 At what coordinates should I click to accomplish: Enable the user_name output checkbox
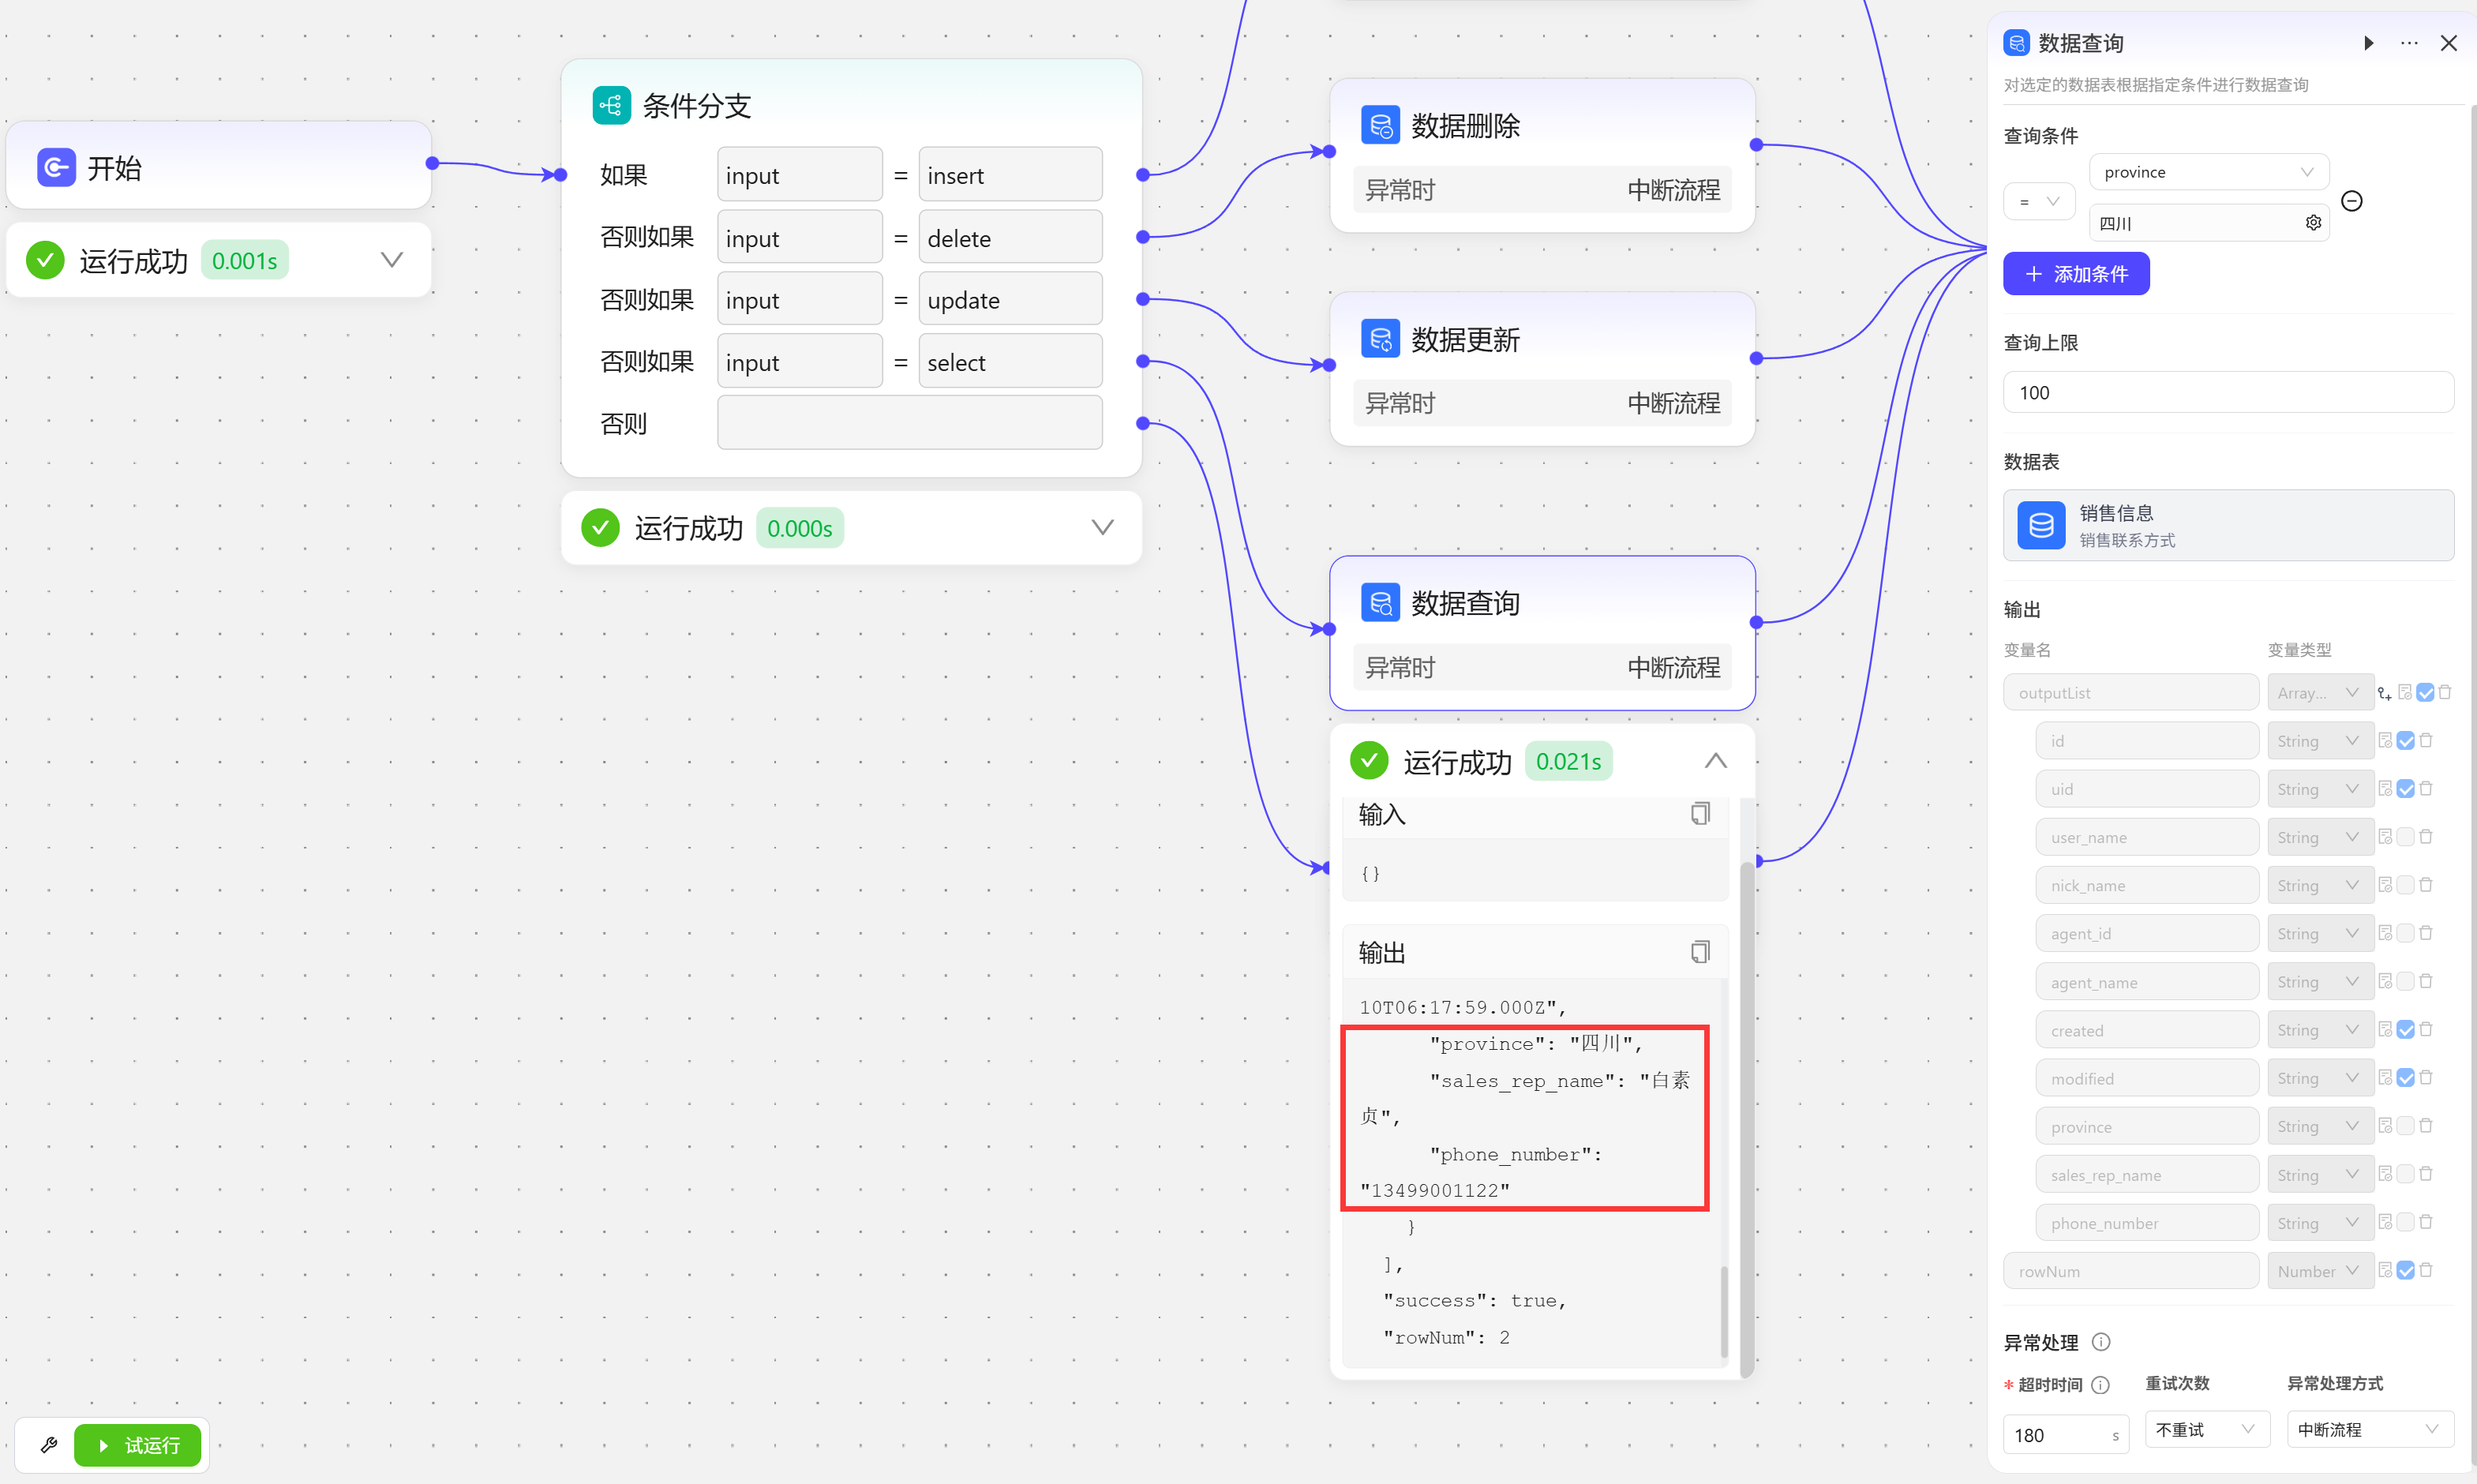2406,837
